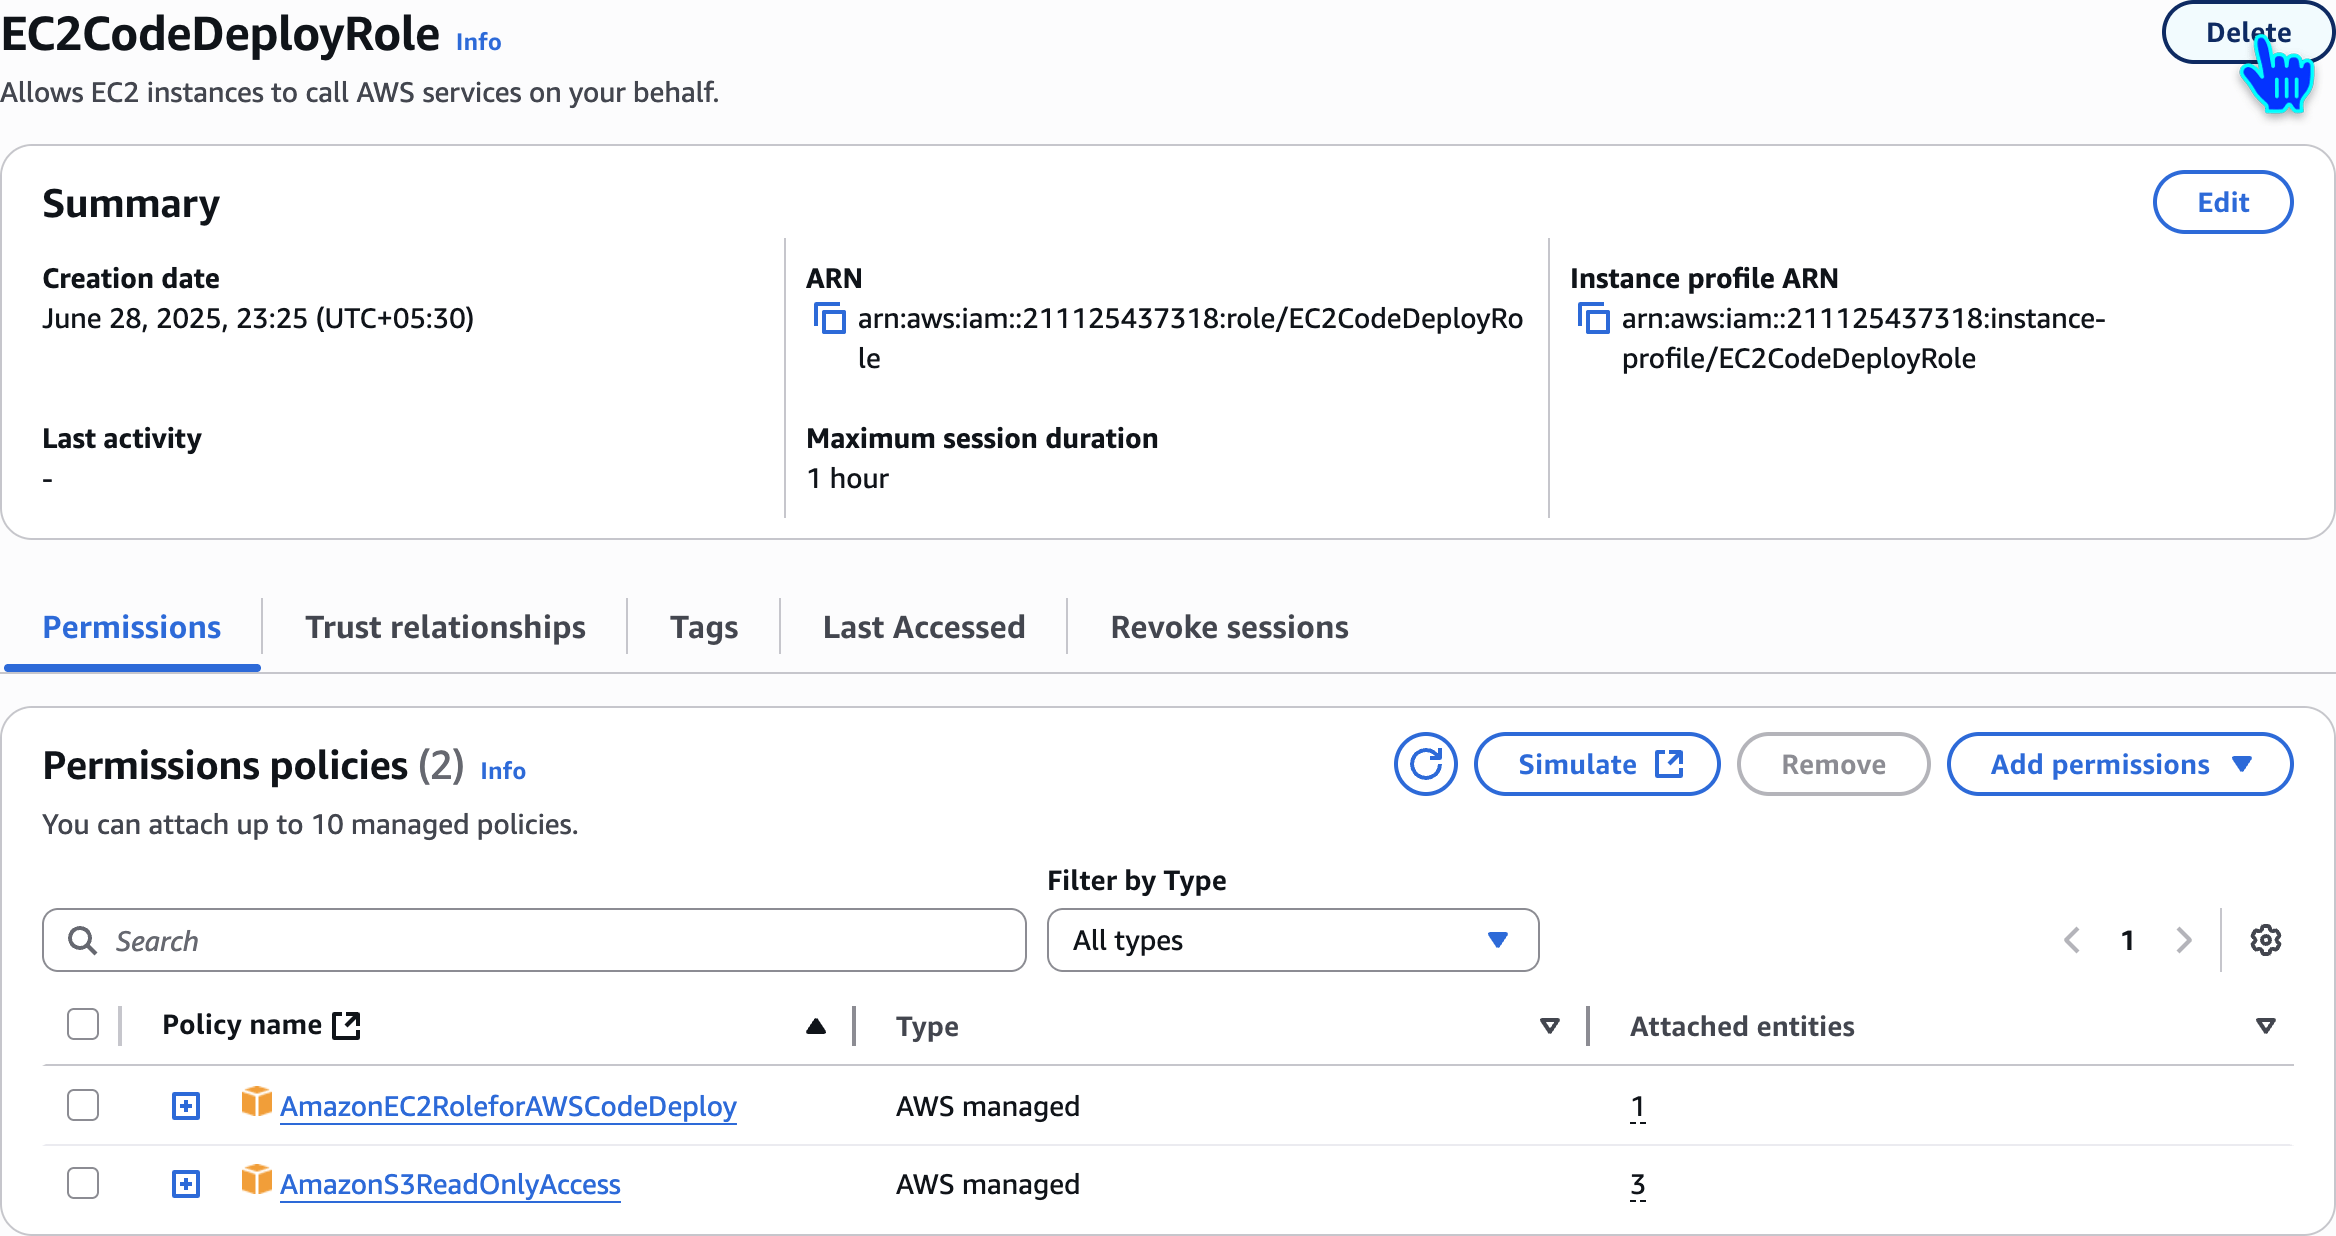Select AmazonEC2RoleforAWSCodeDeploy row checkbox

click(83, 1105)
